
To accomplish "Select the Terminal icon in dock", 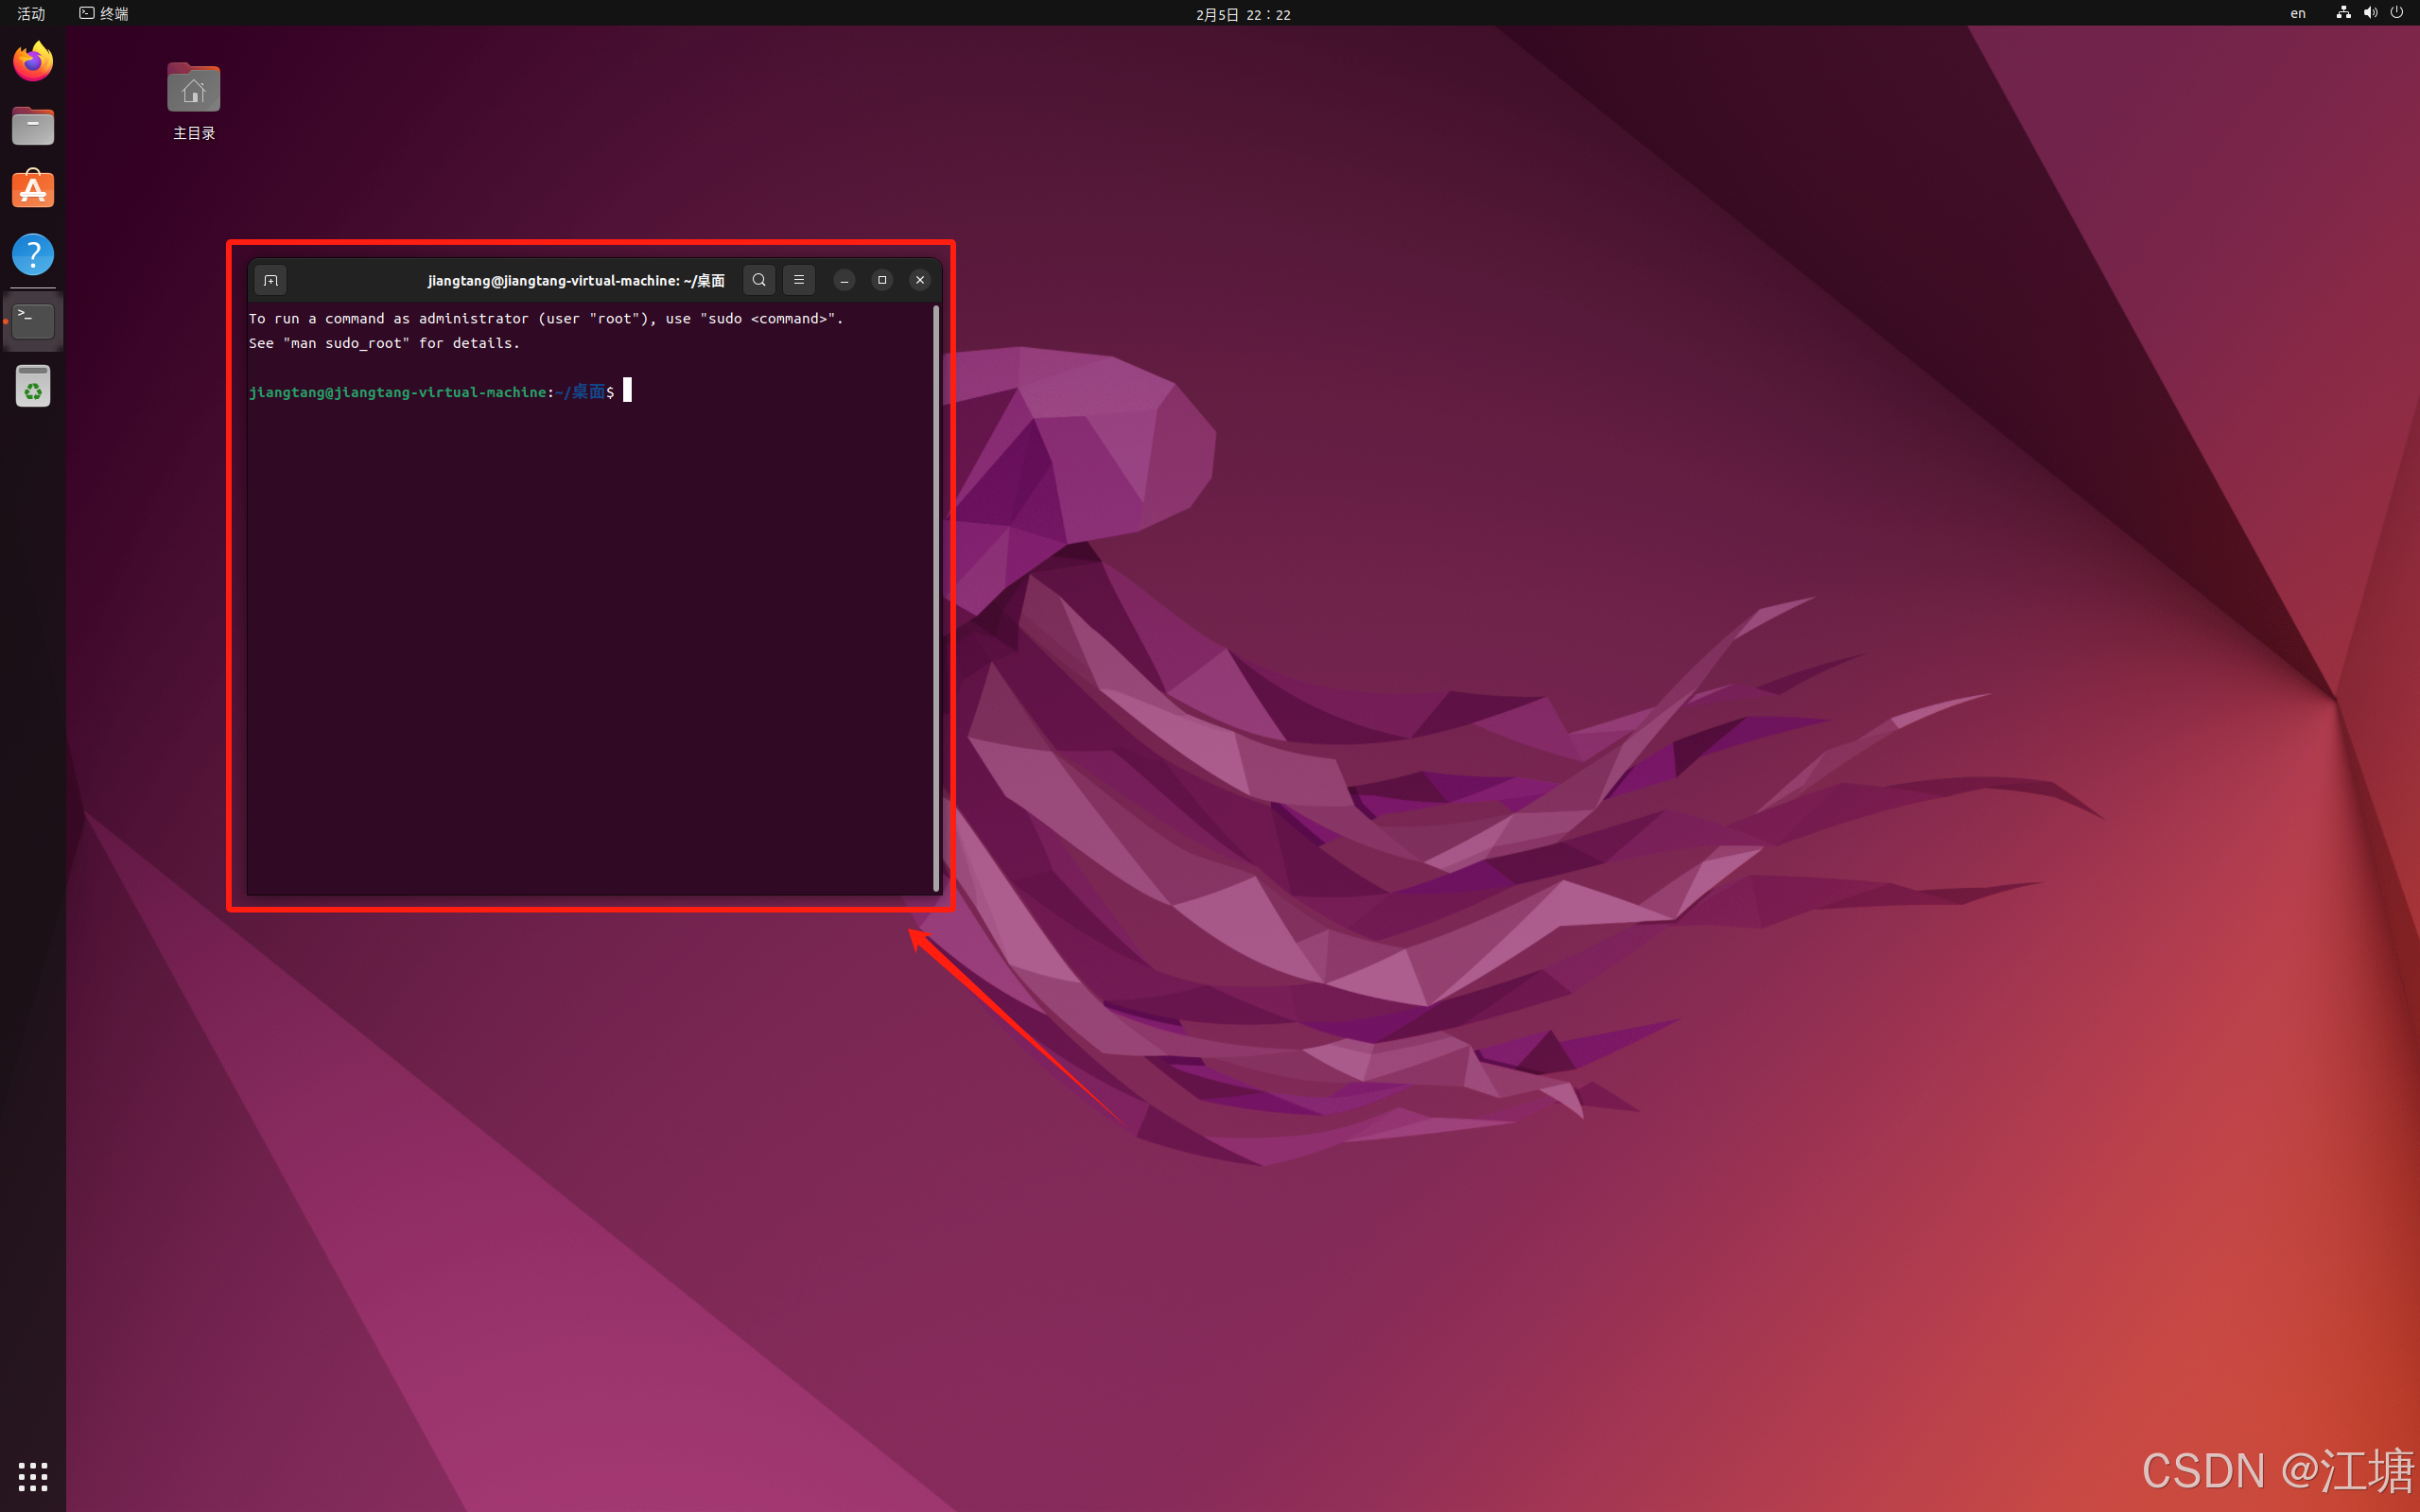I will click(x=33, y=321).
